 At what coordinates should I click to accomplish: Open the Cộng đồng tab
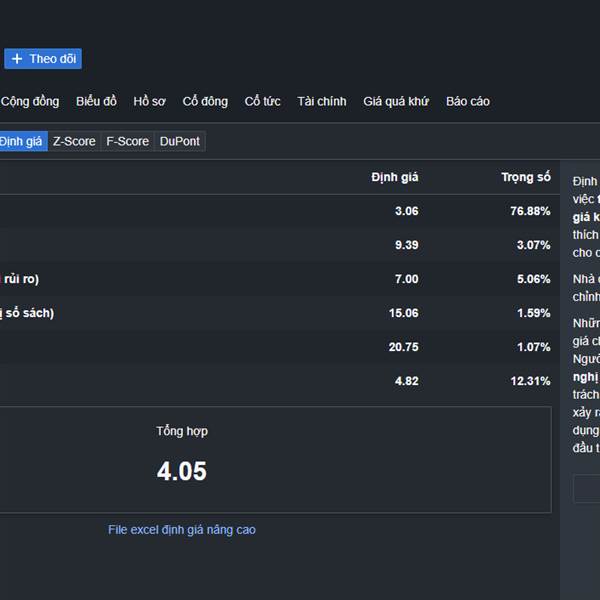(30, 101)
